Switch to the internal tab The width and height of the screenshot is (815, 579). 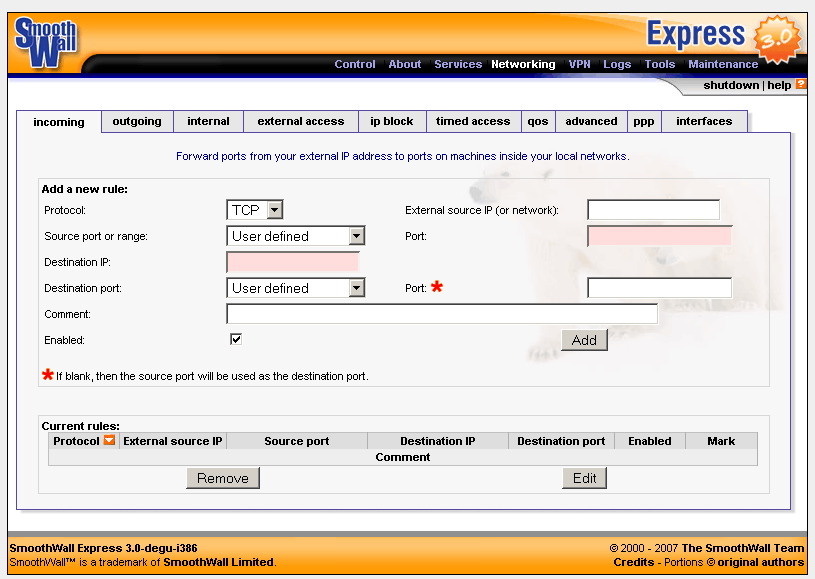point(208,121)
